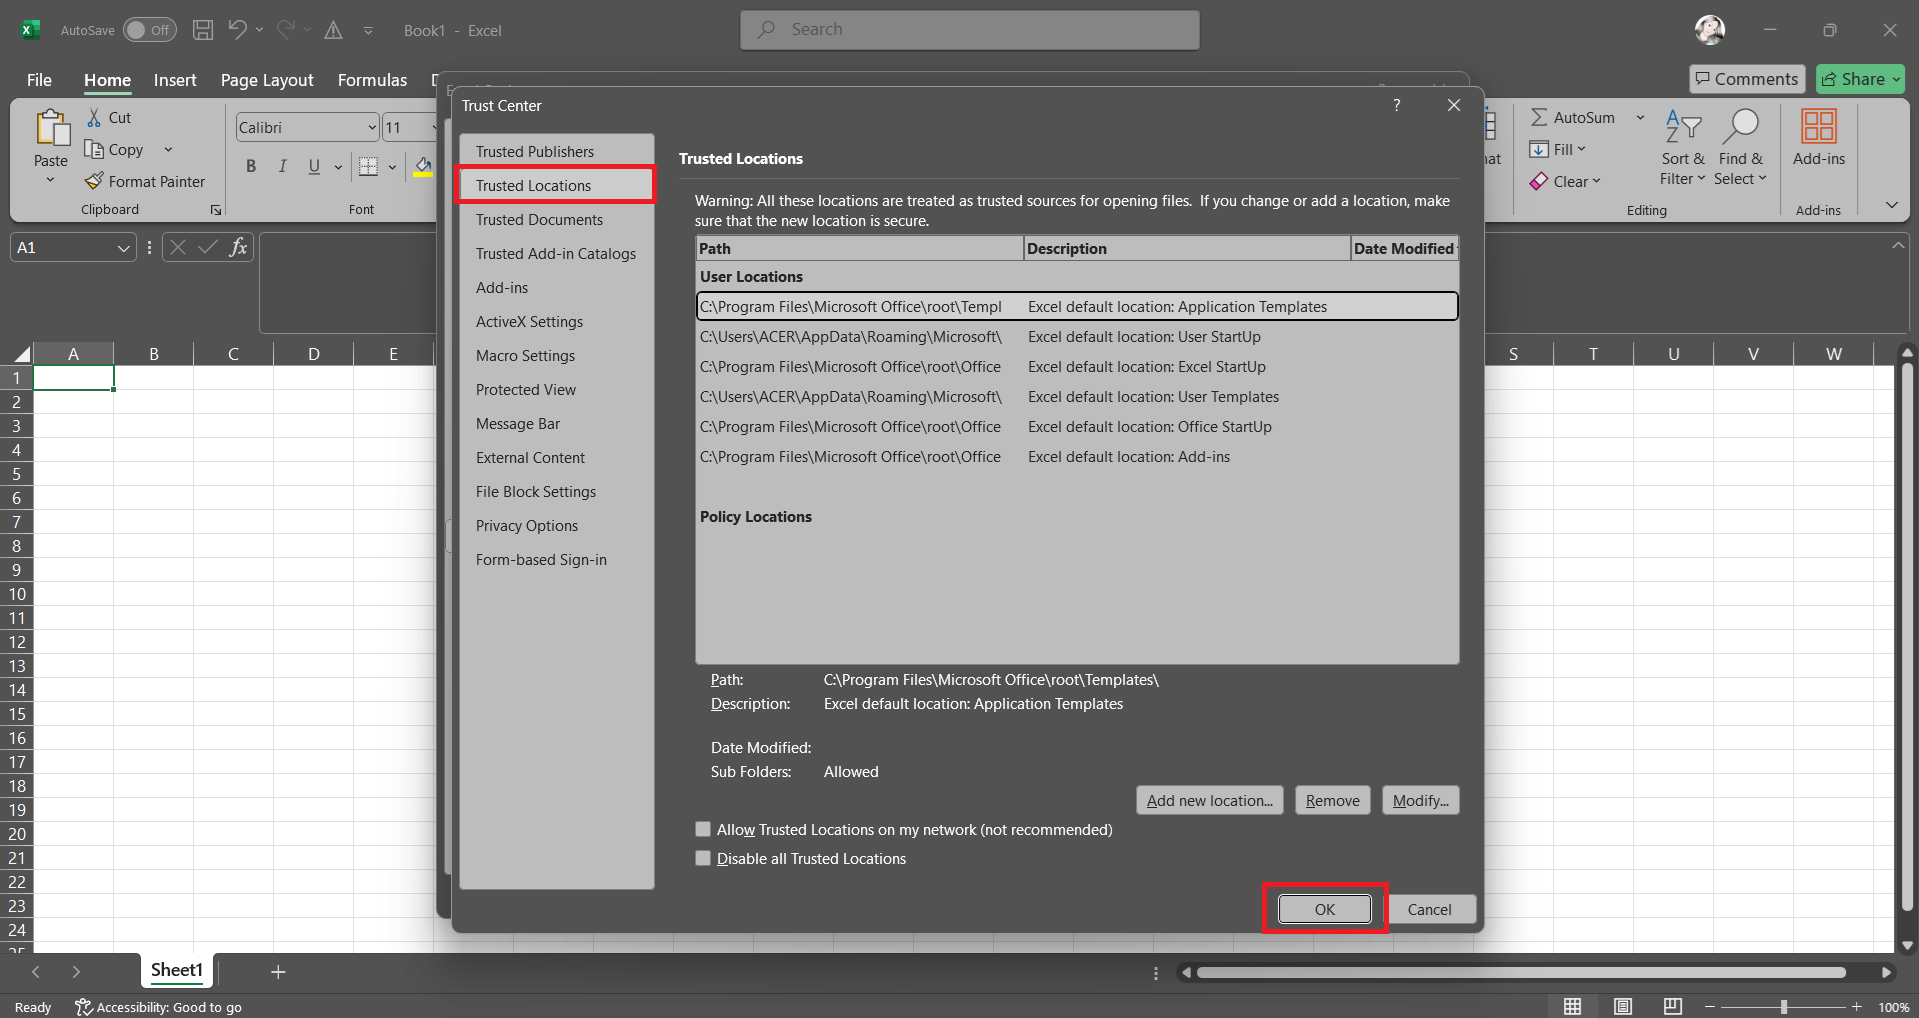Click OK in Trust Center dialog

click(x=1325, y=909)
